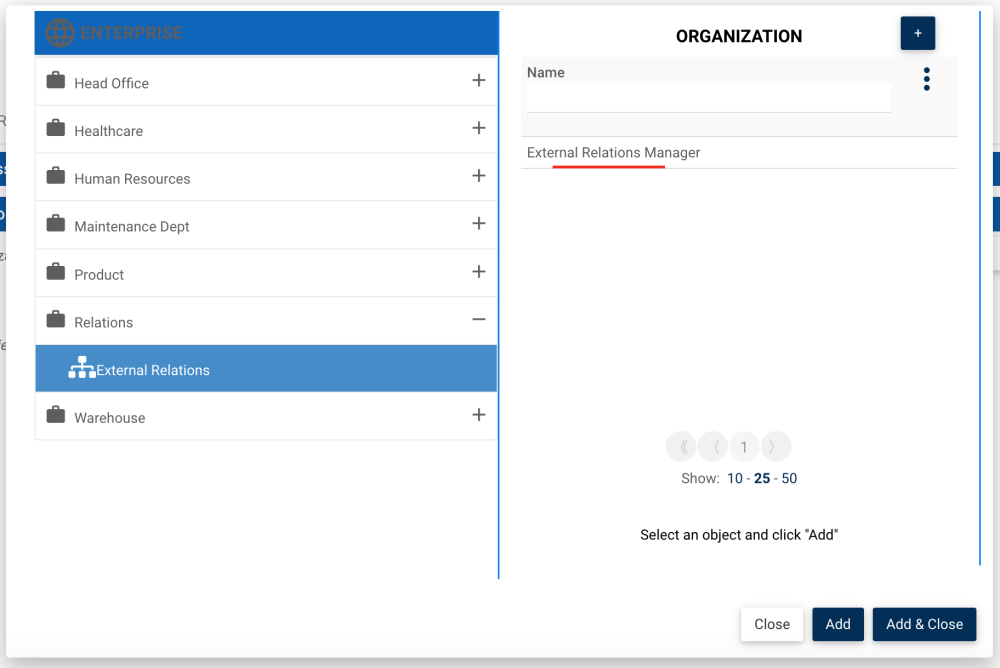Click the Close button
This screenshot has height=668, width=1000.
coord(772,624)
